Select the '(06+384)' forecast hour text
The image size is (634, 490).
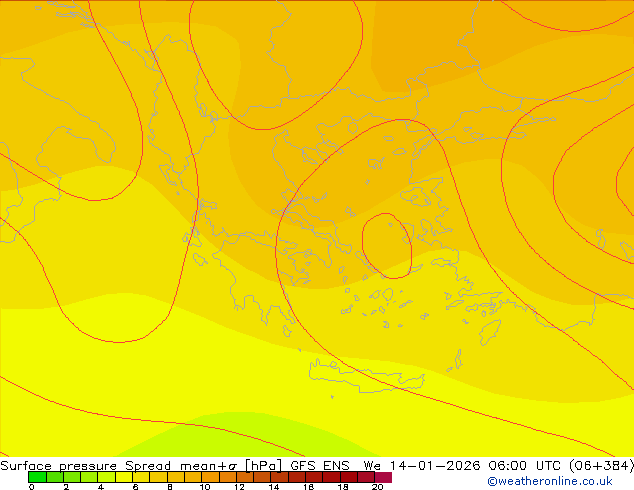(x=602, y=466)
